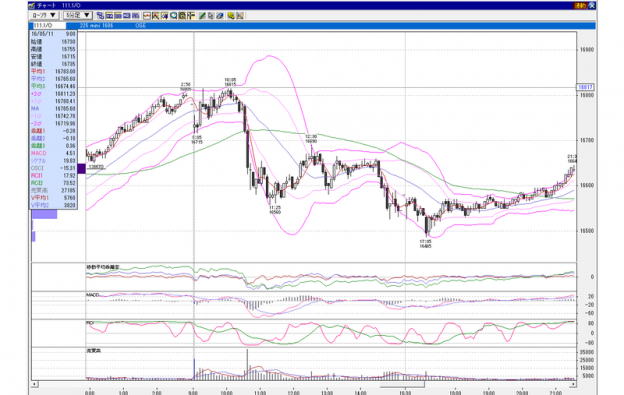624x395 pixels.
Task: Click the last toolbar icon with crossed tools
Action: (240, 16)
